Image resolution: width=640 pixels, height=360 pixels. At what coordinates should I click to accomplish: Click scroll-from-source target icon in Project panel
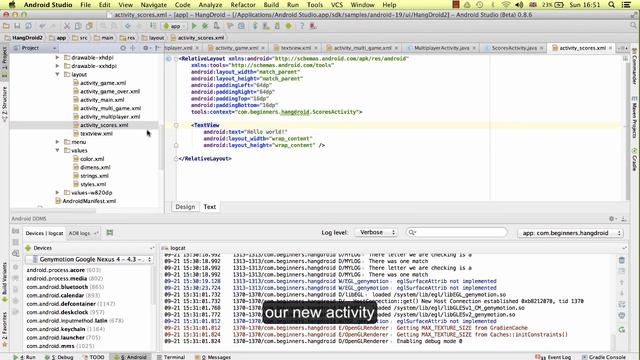(123, 48)
